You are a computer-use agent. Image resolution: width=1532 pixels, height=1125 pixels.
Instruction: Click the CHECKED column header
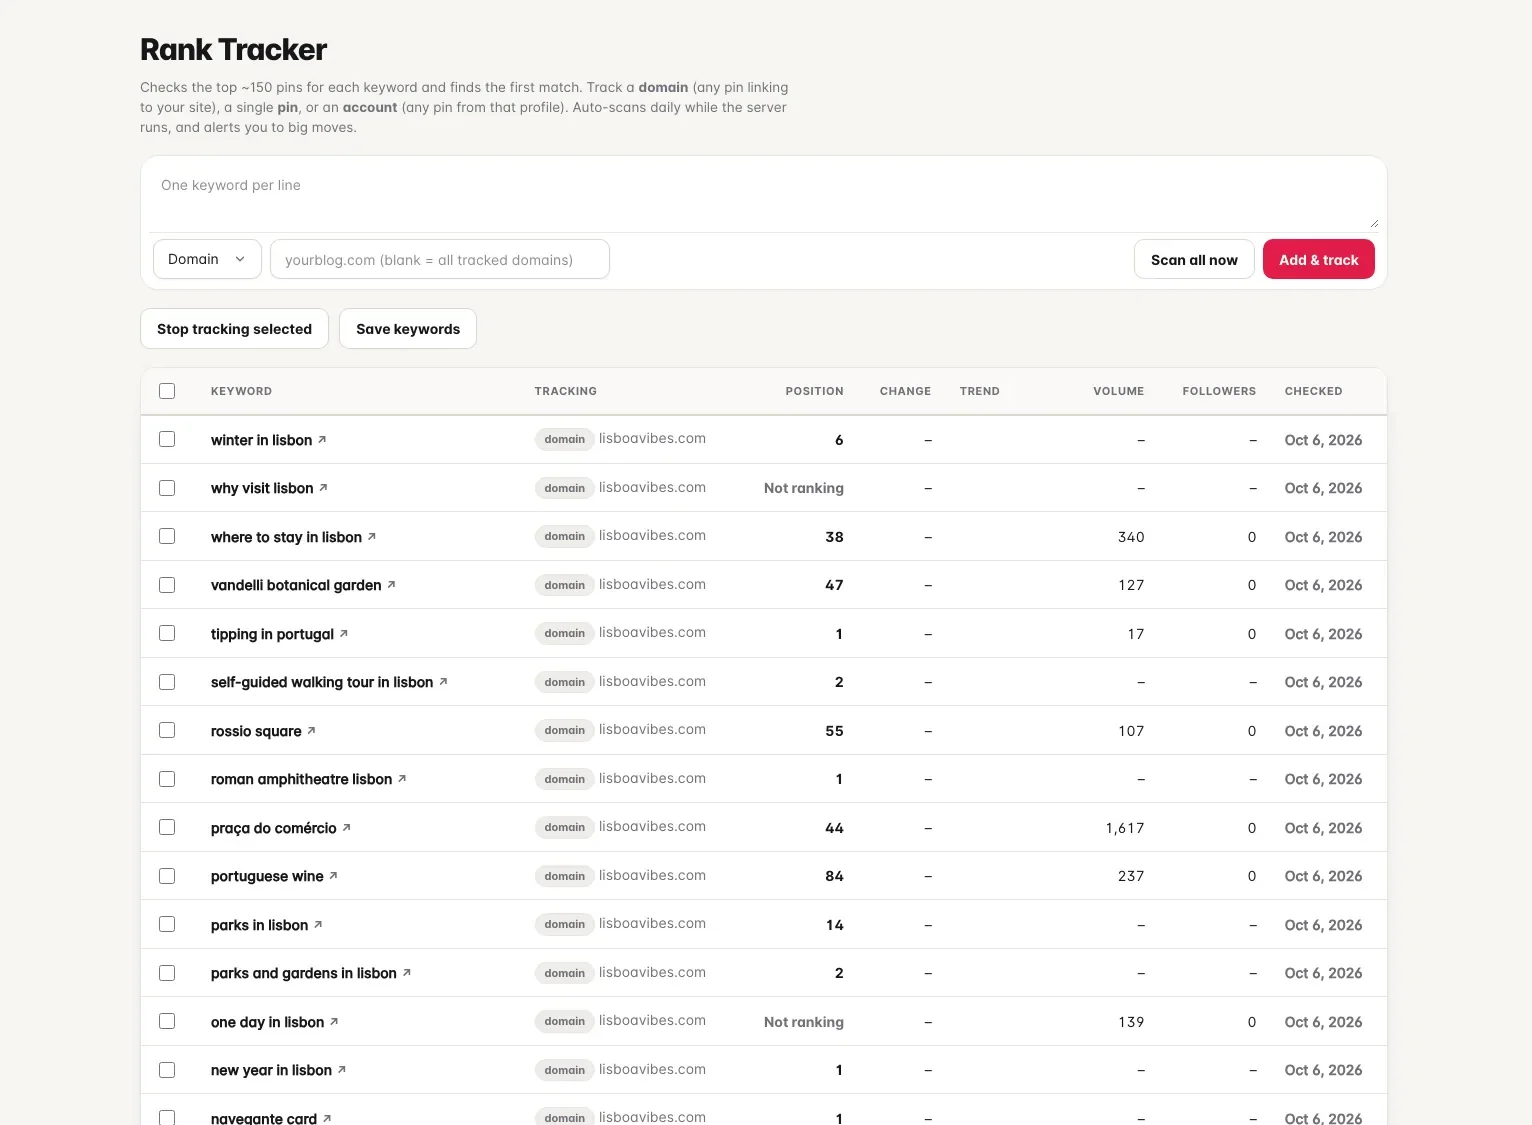(1313, 391)
